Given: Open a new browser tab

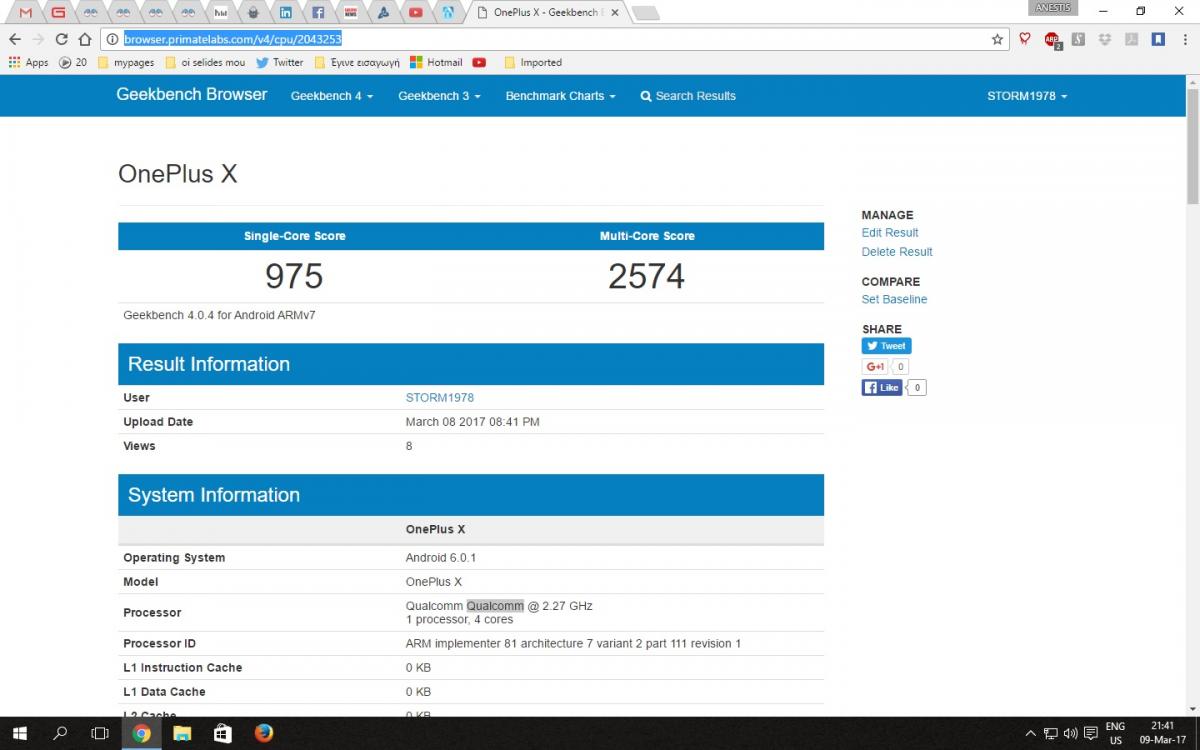Looking at the screenshot, I should (646, 13).
